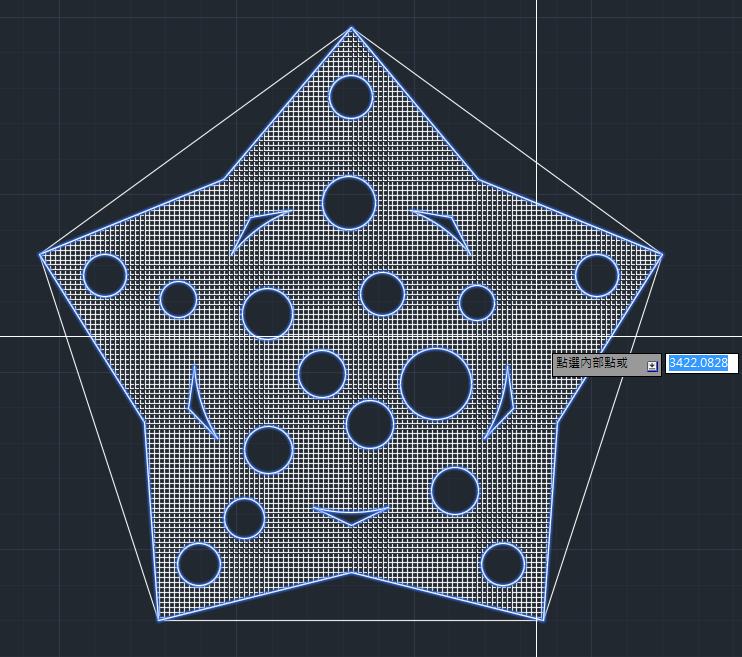Viewport: 742px width, 657px height.
Task: Pick inside the topmost circle near star apex
Action: point(351,97)
